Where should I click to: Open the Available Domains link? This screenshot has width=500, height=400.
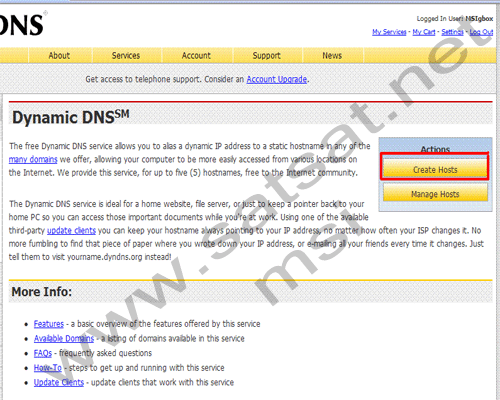64,339
